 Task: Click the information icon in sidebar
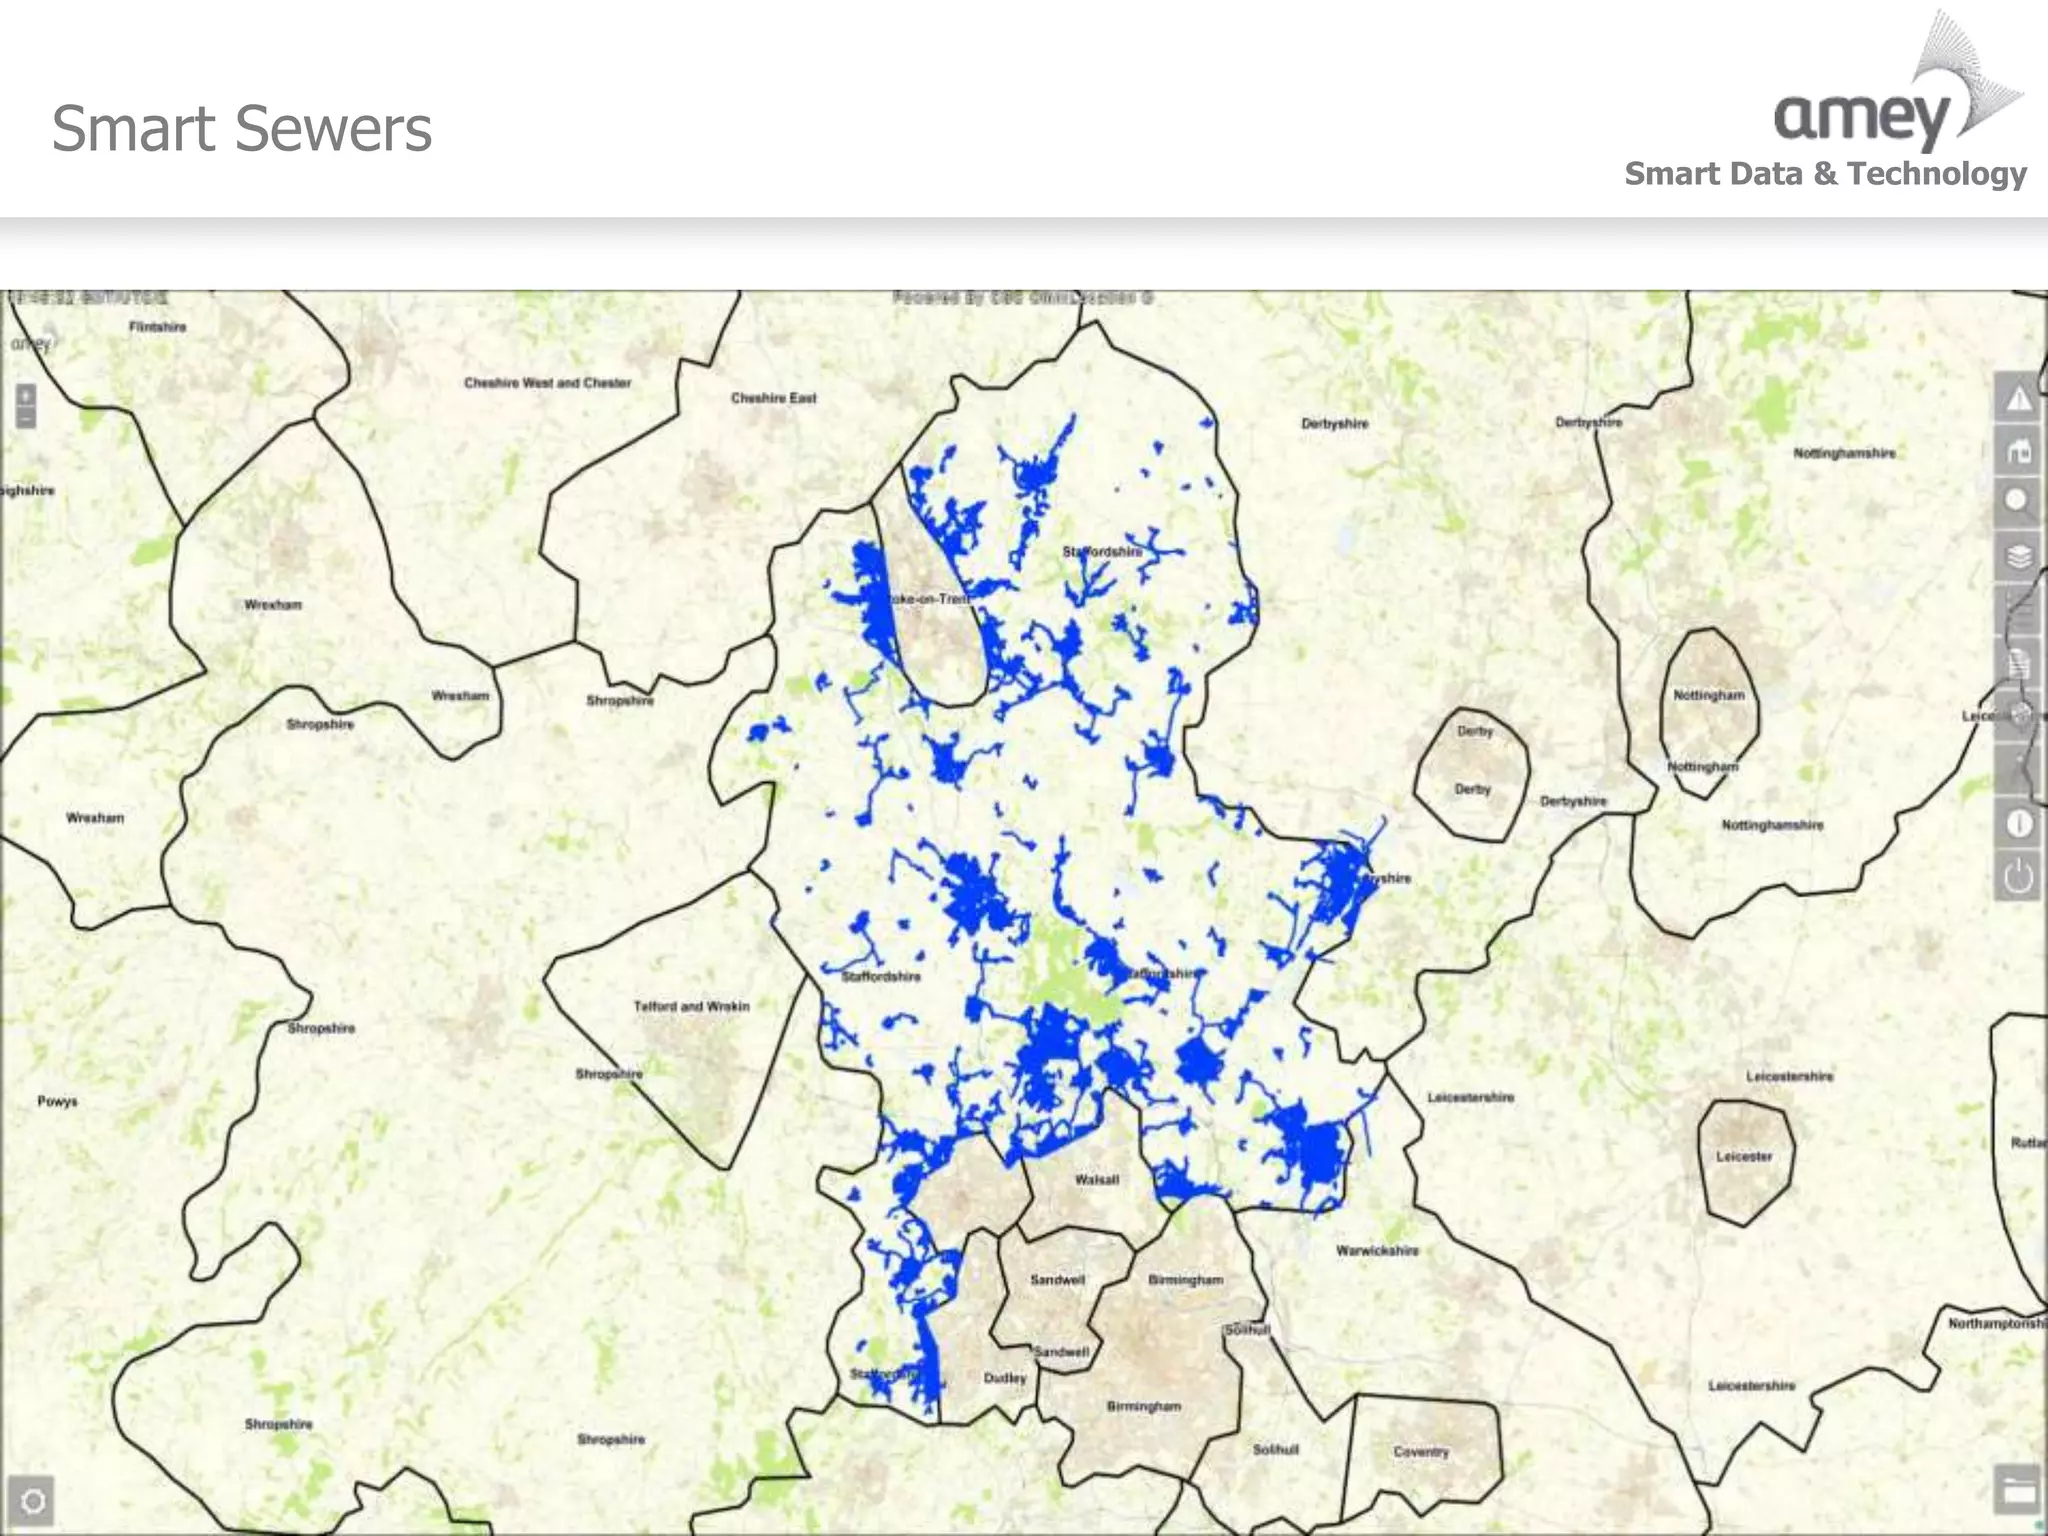coord(2018,824)
